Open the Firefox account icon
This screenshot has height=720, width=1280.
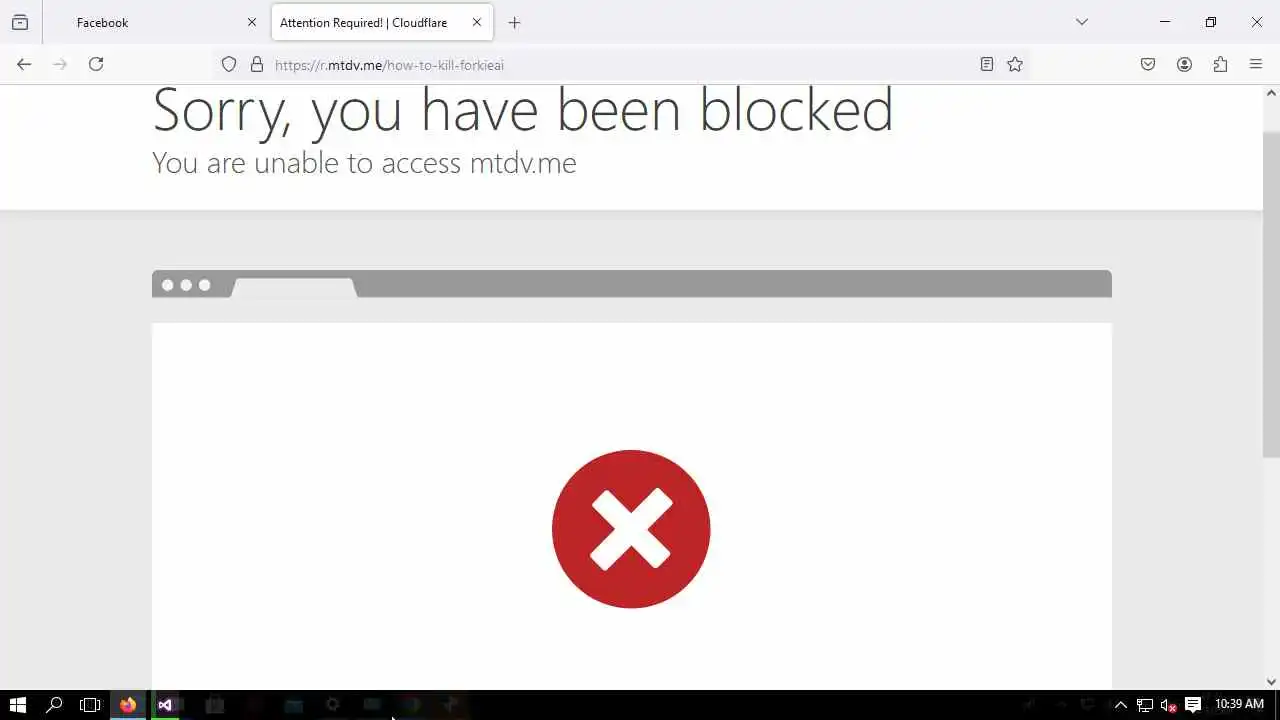pos(1184,64)
